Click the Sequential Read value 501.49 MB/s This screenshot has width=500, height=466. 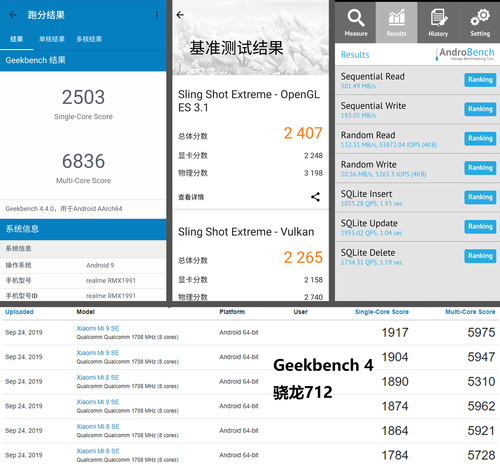click(x=358, y=86)
